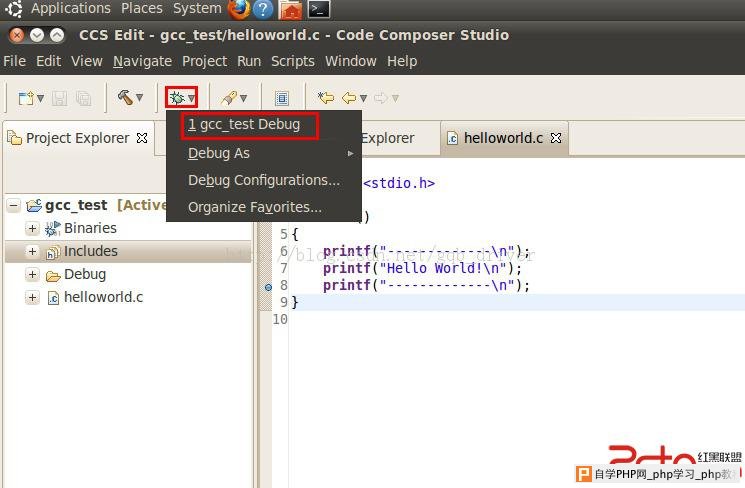Select helloworld.c in Project Explorer
Screen dimensions: 745x488
[104, 297]
